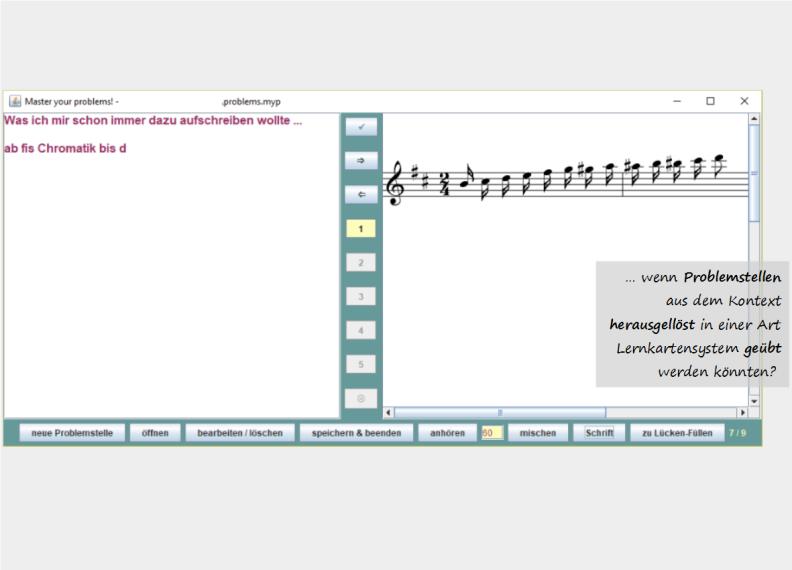The image size is (792, 570).
Task: Play the notation with 'anhören'
Action: click(x=447, y=433)
